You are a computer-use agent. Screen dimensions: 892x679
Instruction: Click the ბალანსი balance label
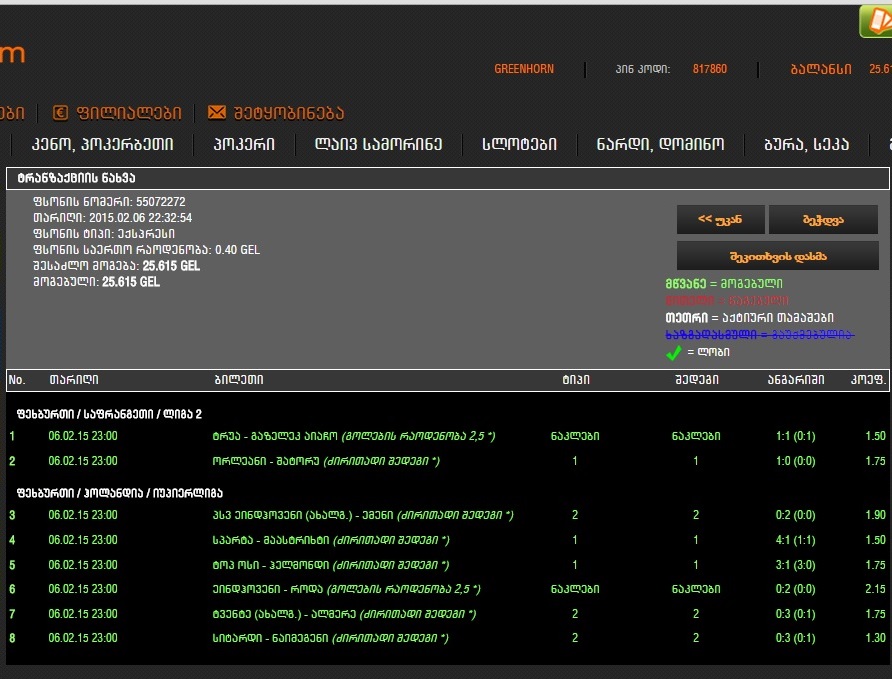(x=820, y=69)
